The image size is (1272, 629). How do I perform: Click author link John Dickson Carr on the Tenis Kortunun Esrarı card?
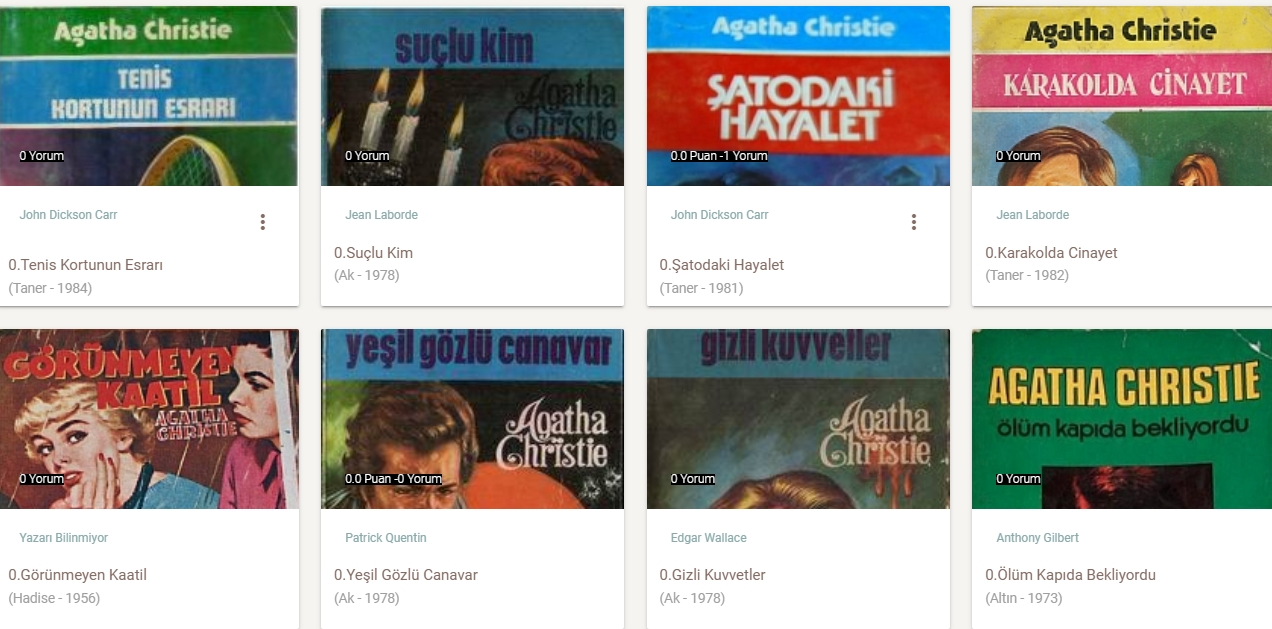[x=69, y=215]
